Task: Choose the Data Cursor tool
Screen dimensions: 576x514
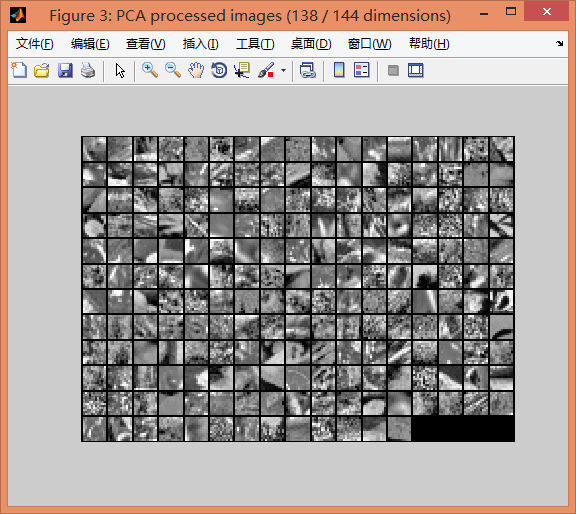Action: (x=242, y=70)
